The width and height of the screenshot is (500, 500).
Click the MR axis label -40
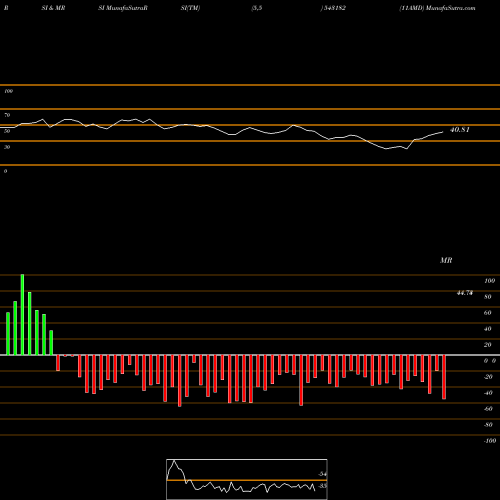tap(488, 393)
